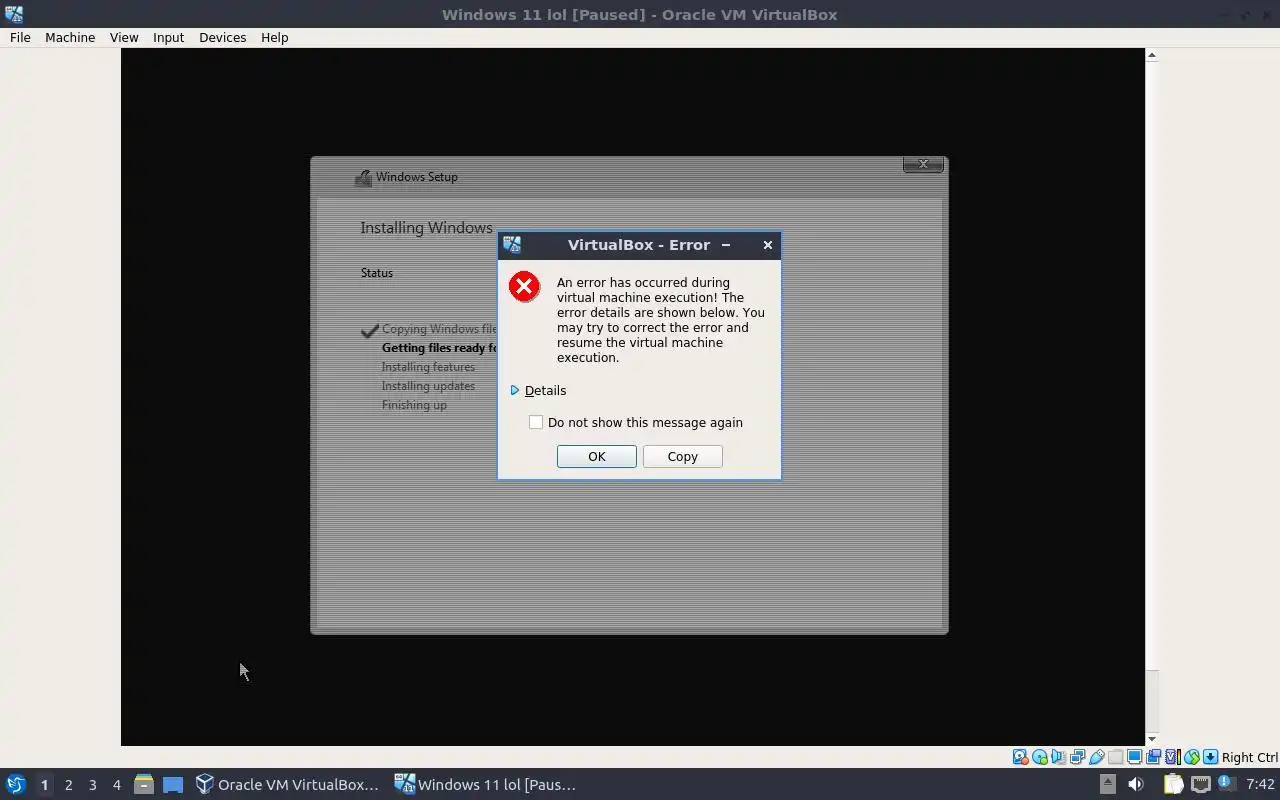This screenshot has width=1280, height=800.
Task: Open the Input menu
Action: tap(168, 37)
